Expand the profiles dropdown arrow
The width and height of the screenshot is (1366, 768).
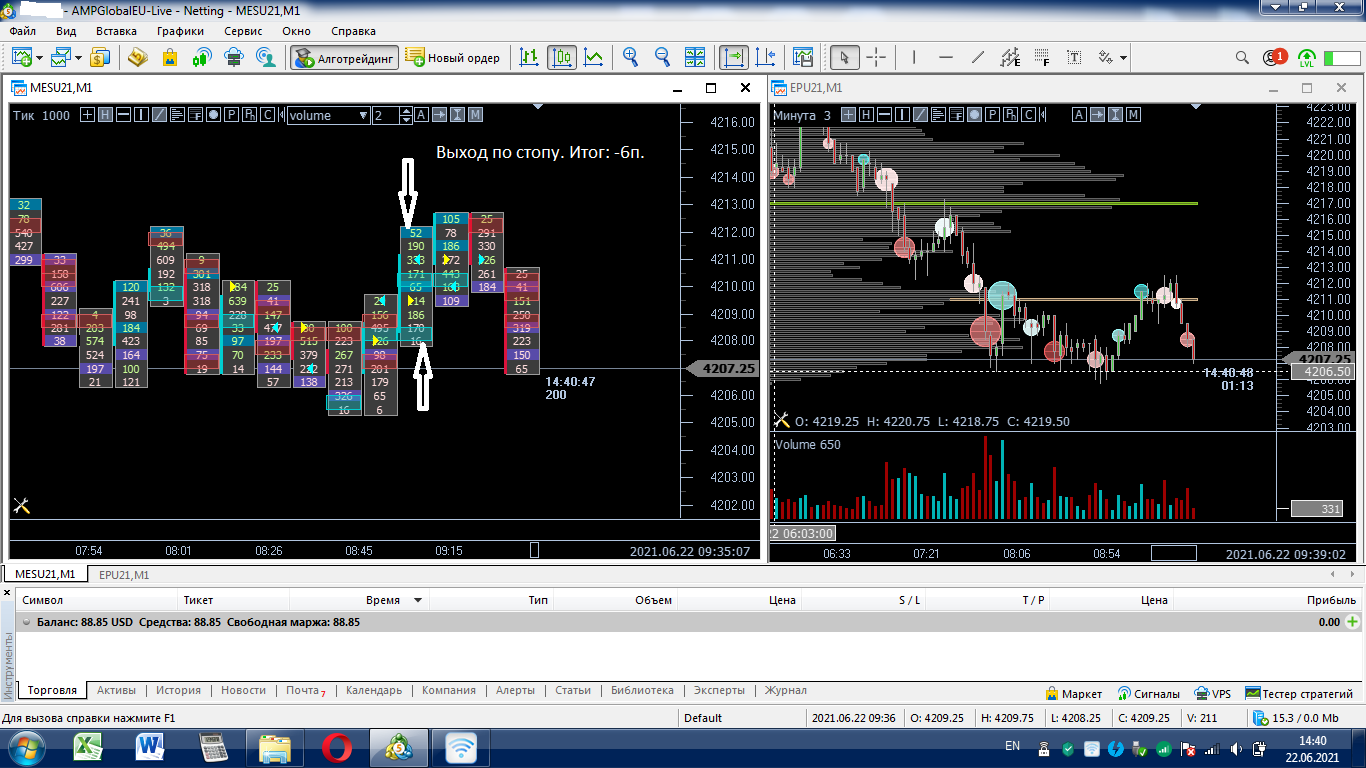[77, 57]
